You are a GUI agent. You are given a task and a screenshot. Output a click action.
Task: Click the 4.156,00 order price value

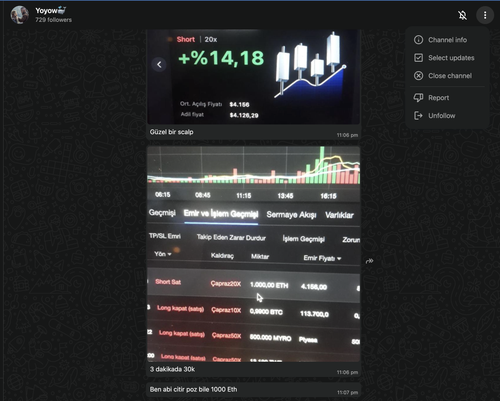(x=314, y=287)
